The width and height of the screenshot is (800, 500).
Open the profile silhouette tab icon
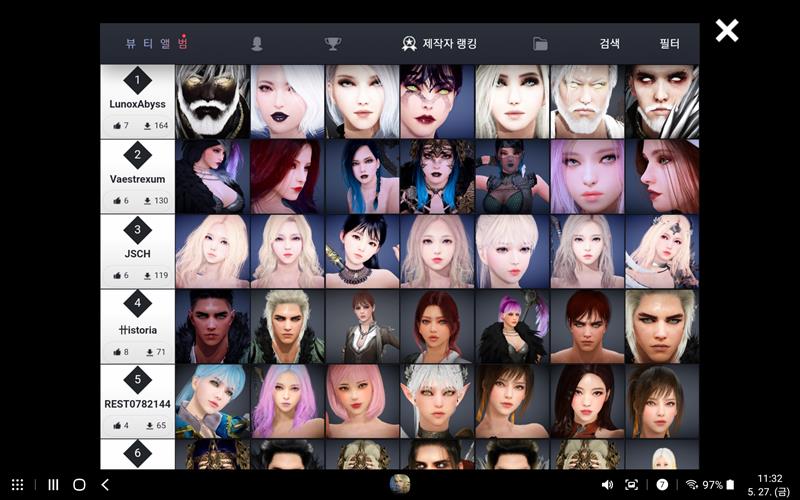[257, 44]
